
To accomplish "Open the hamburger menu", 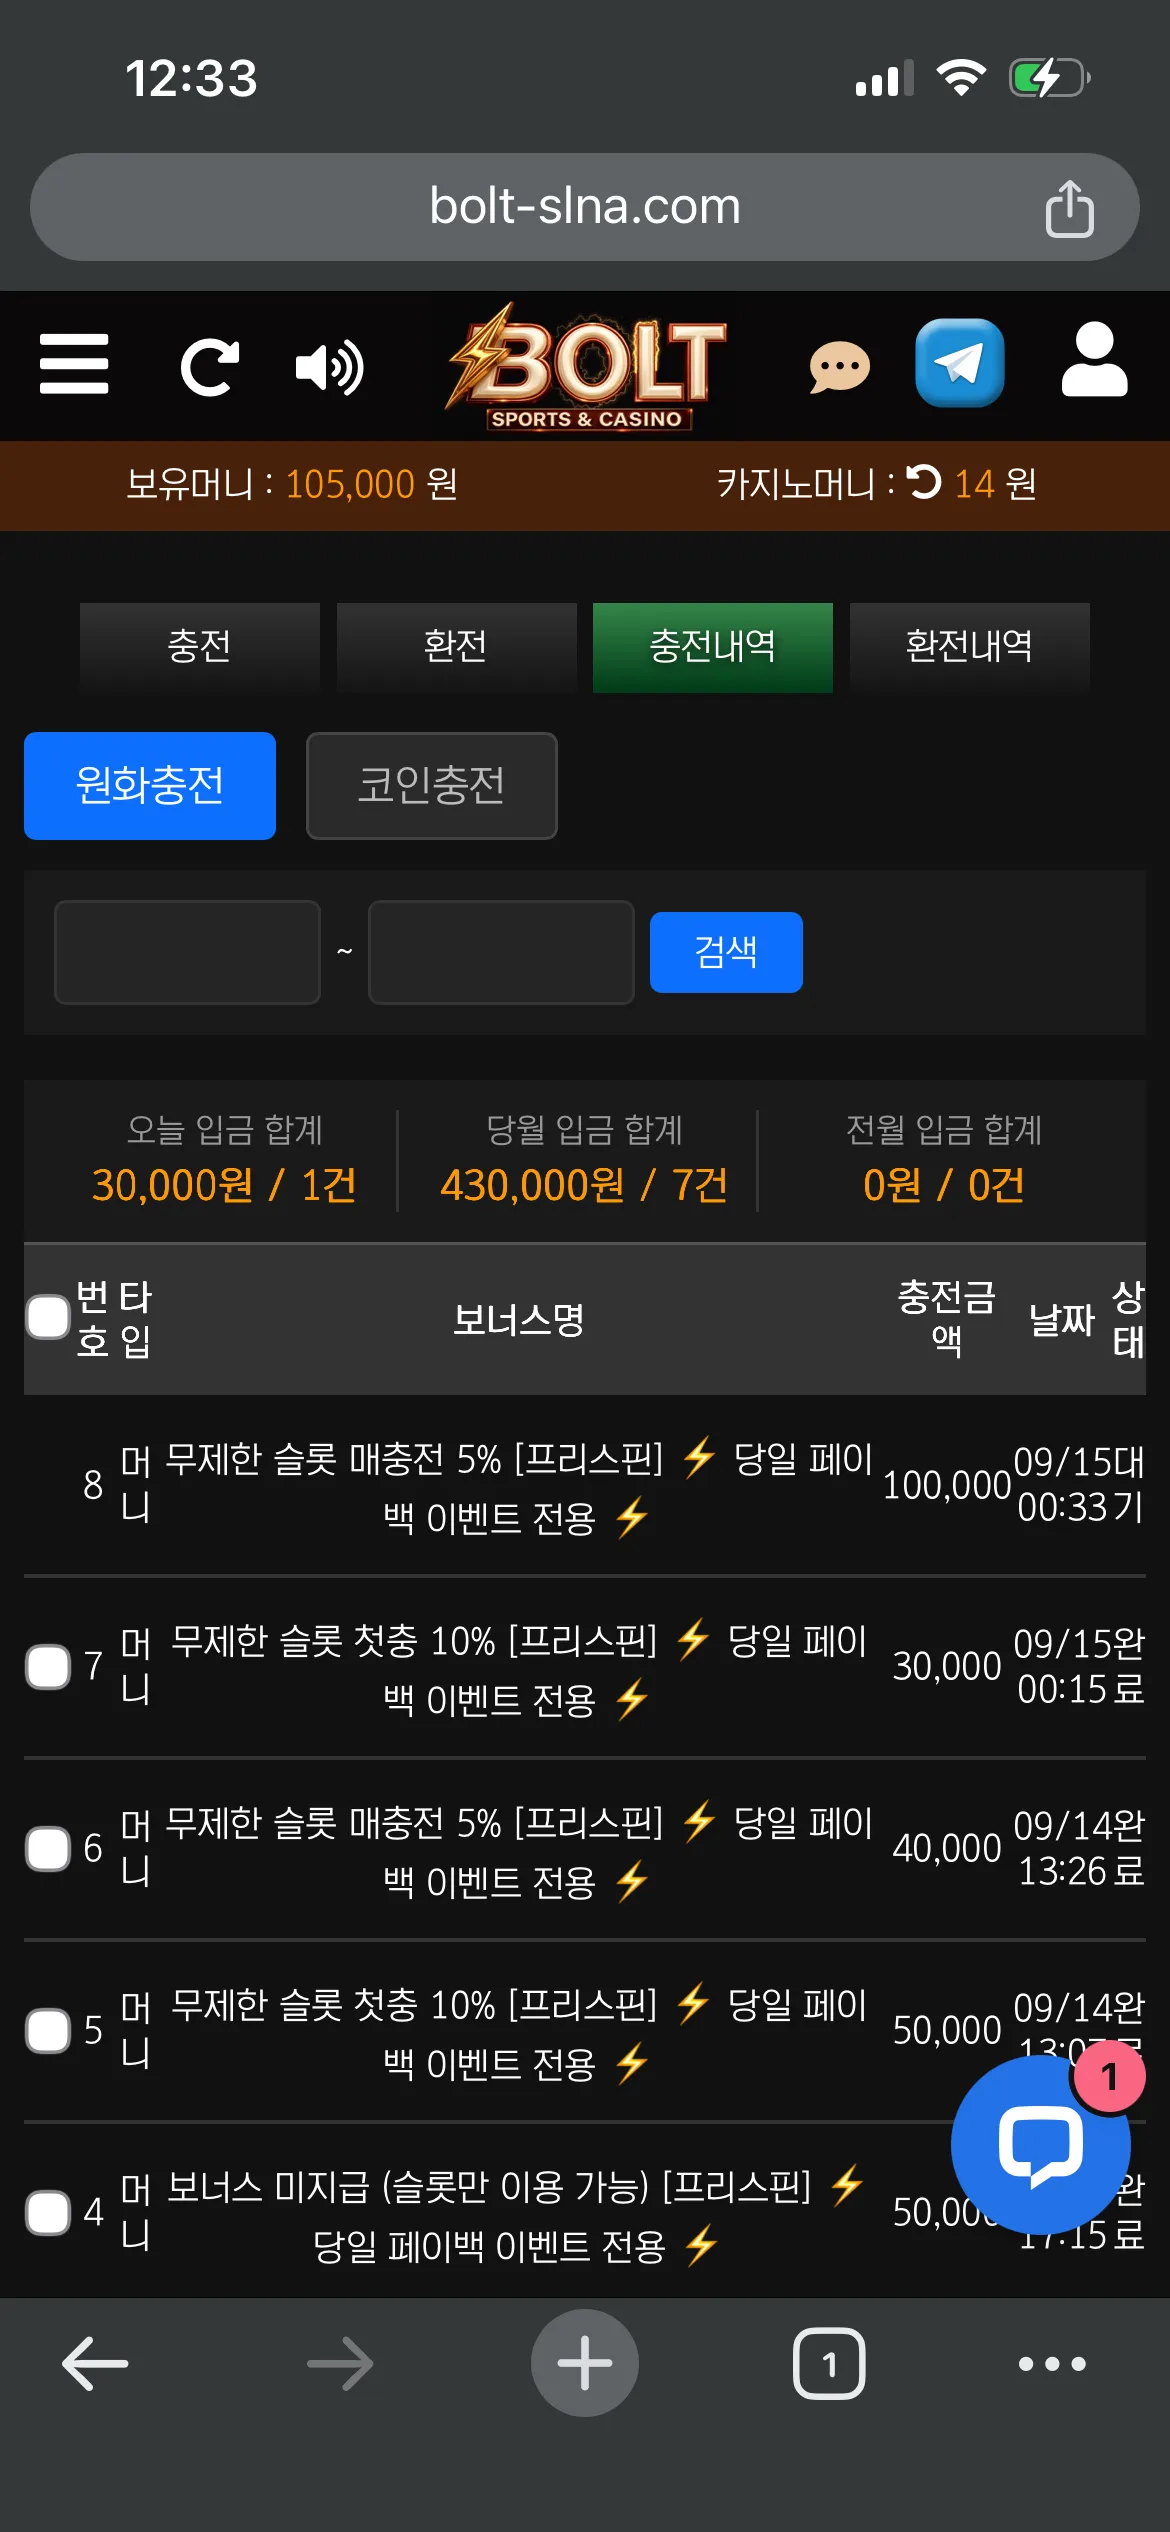I will [x=74, y=364].
